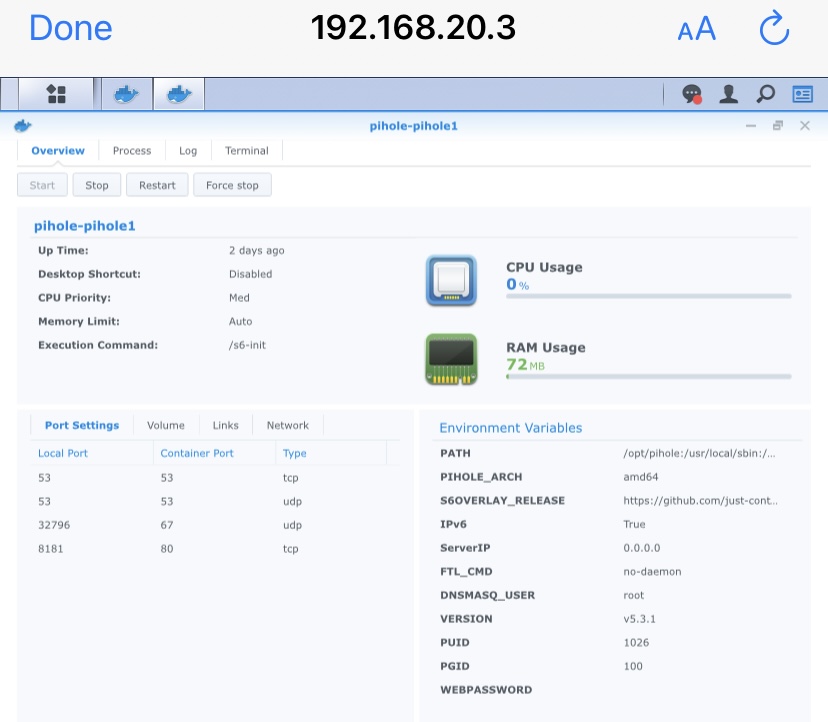Restart the pihole container
The width and height of the screenshot is (828, 722).
click(x=157, y=185)
